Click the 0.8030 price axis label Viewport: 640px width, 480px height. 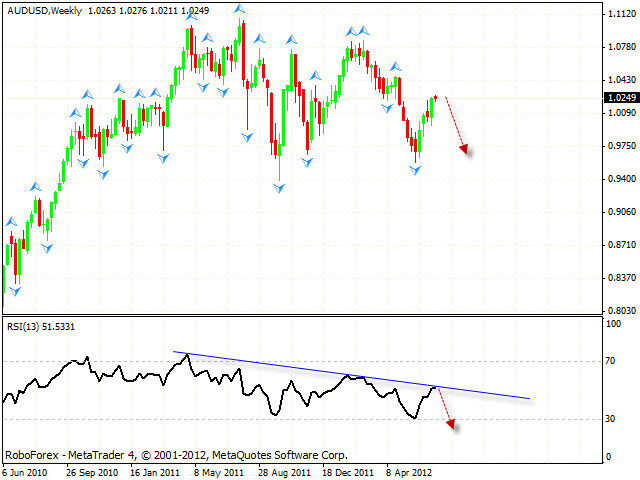(x=620, y=310)
